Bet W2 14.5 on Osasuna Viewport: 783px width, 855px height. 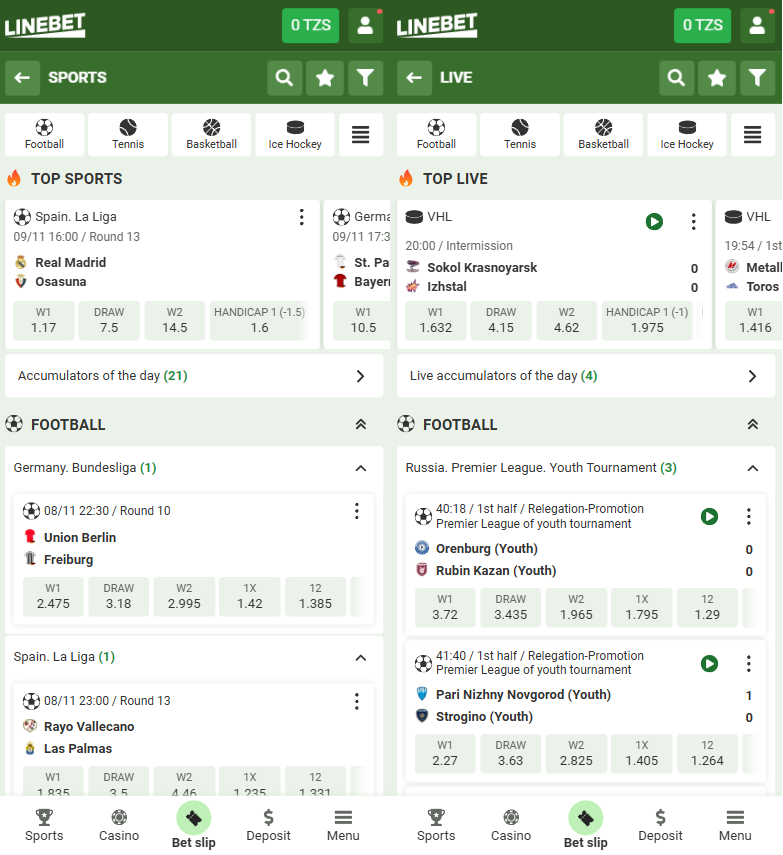coord(174,321)
